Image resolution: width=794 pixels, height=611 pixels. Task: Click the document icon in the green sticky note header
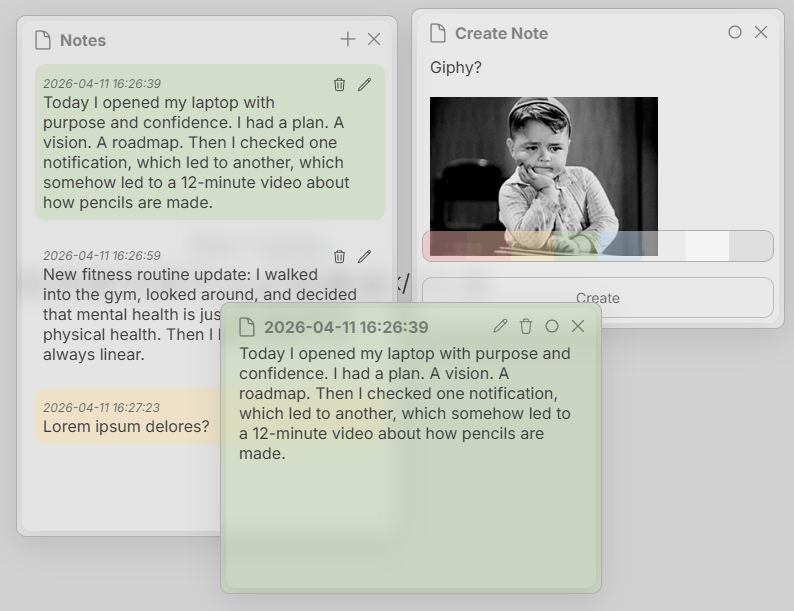(x=247, y=327)
